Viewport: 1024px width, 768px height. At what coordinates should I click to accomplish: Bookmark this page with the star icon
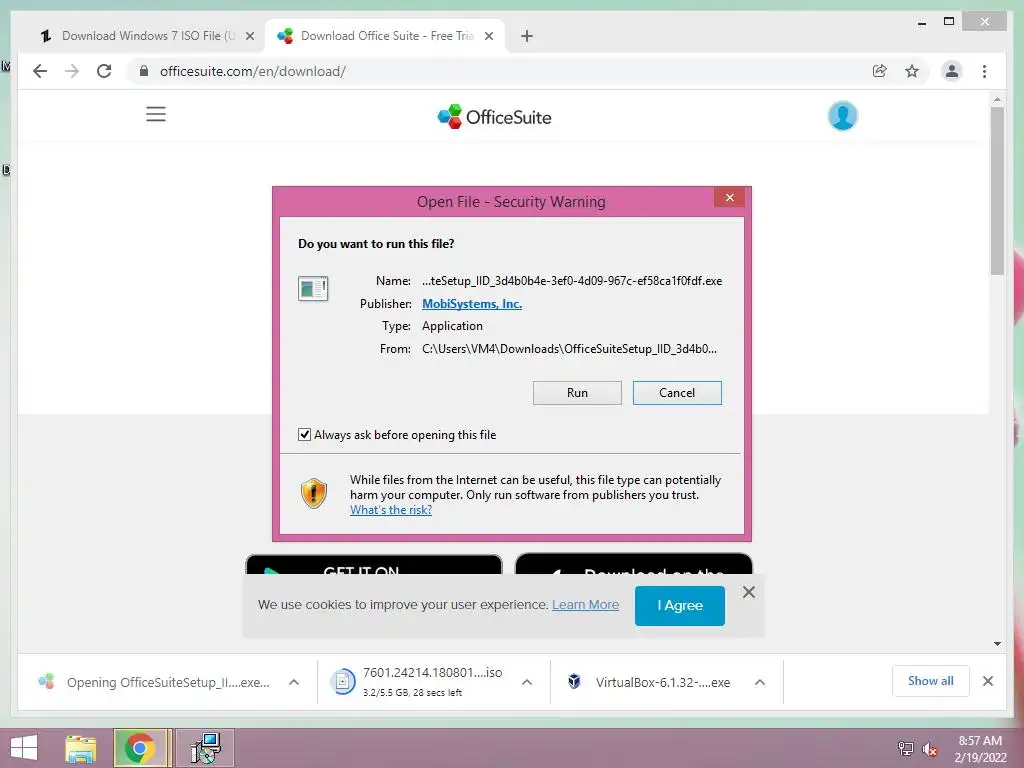912,71
